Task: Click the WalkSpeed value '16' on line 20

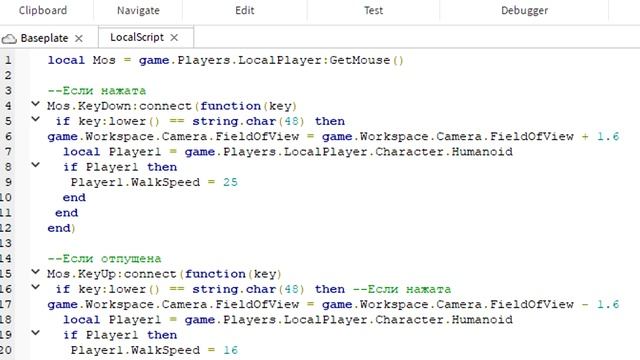Action: (230, 350)
